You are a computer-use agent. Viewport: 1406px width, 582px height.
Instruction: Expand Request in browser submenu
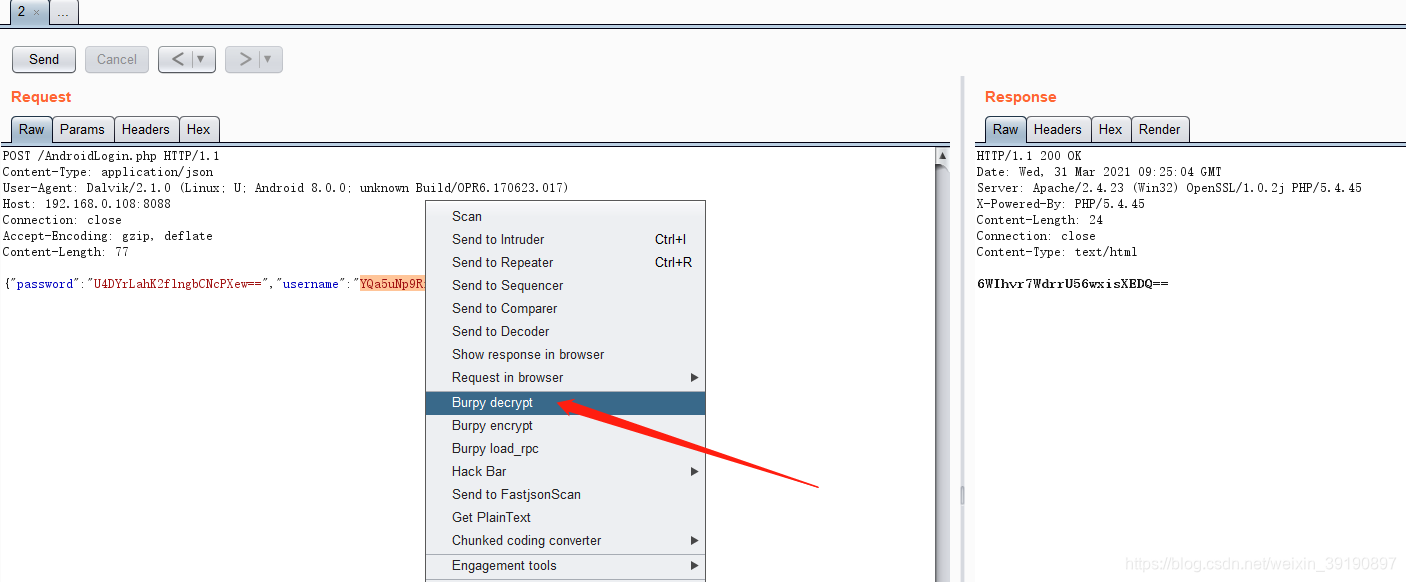coord(565,377)
